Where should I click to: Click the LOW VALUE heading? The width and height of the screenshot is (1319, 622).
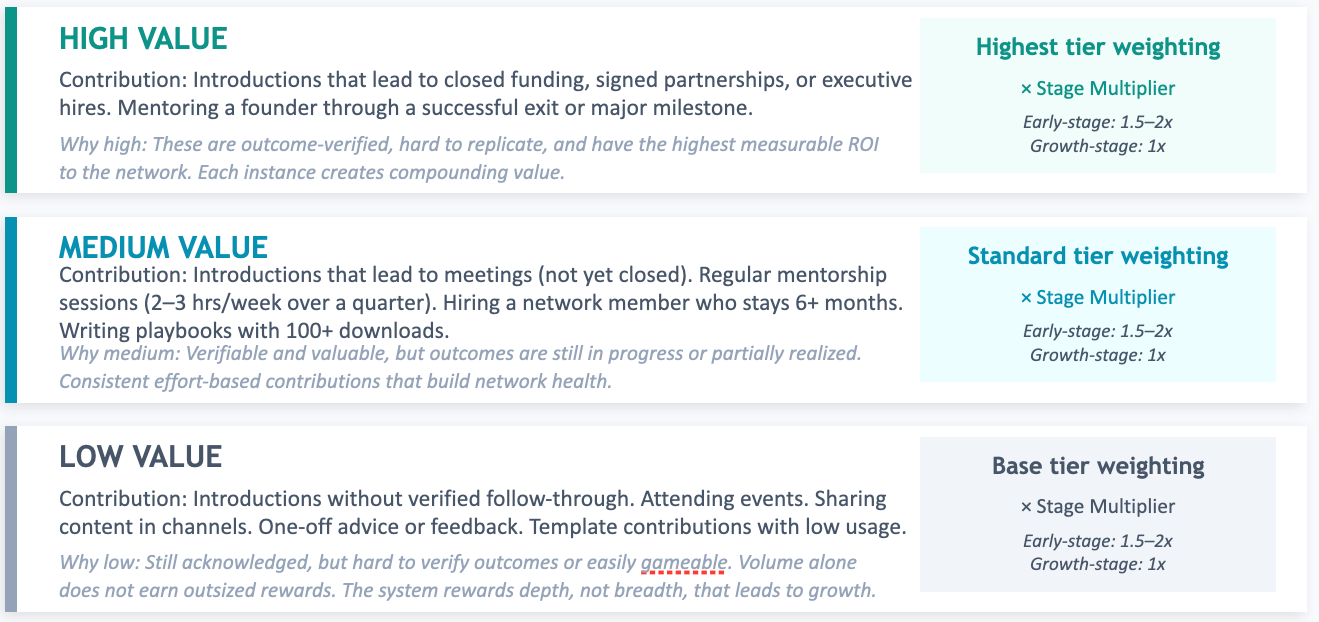coord(140,457)
